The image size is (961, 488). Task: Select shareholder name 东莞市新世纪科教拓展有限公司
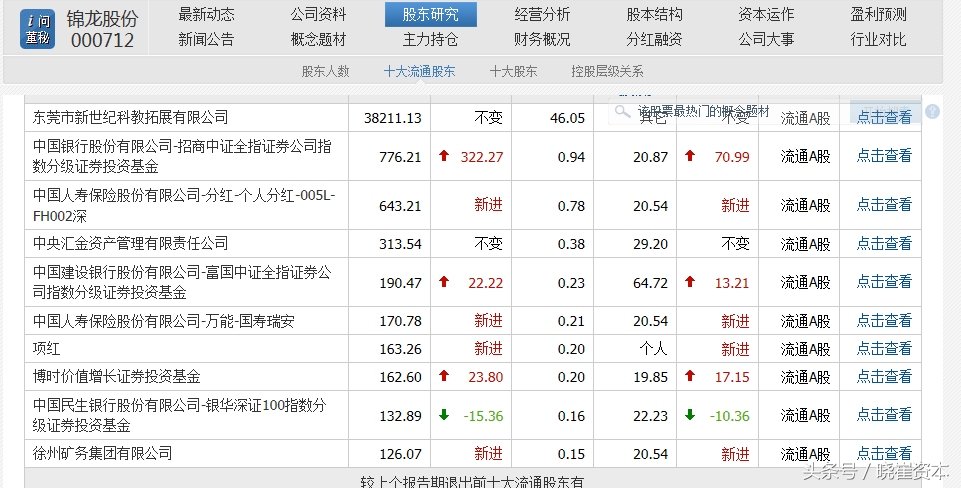(x=130, y=117)
